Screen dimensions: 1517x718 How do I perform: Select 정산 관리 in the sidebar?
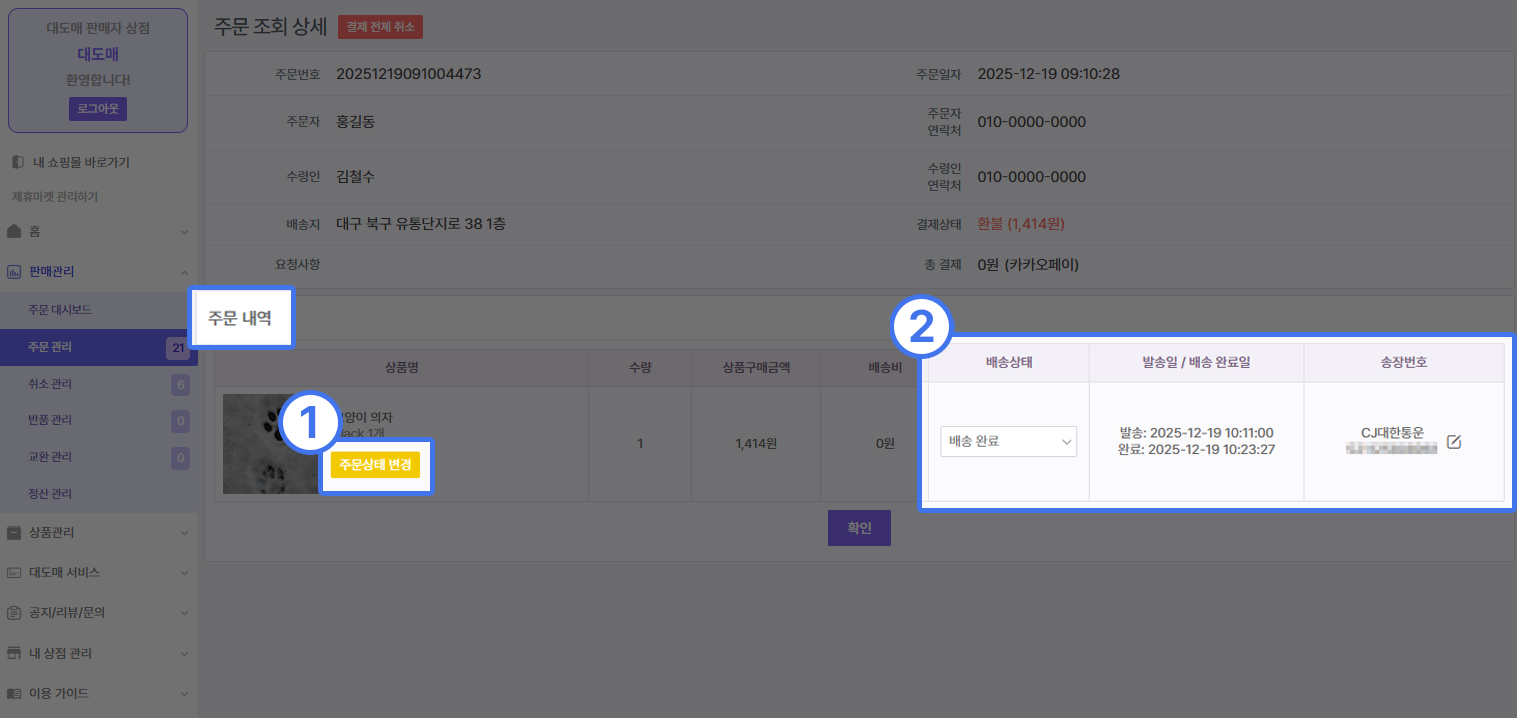[50, 494]
